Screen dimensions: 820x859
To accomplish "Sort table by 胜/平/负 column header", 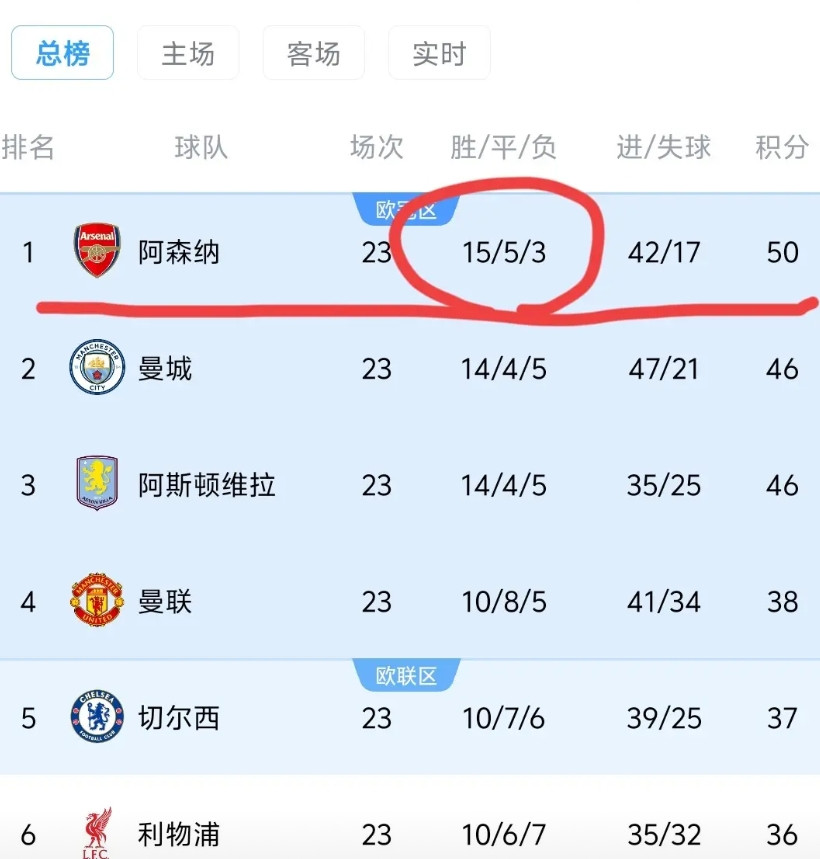I will 505,145.
